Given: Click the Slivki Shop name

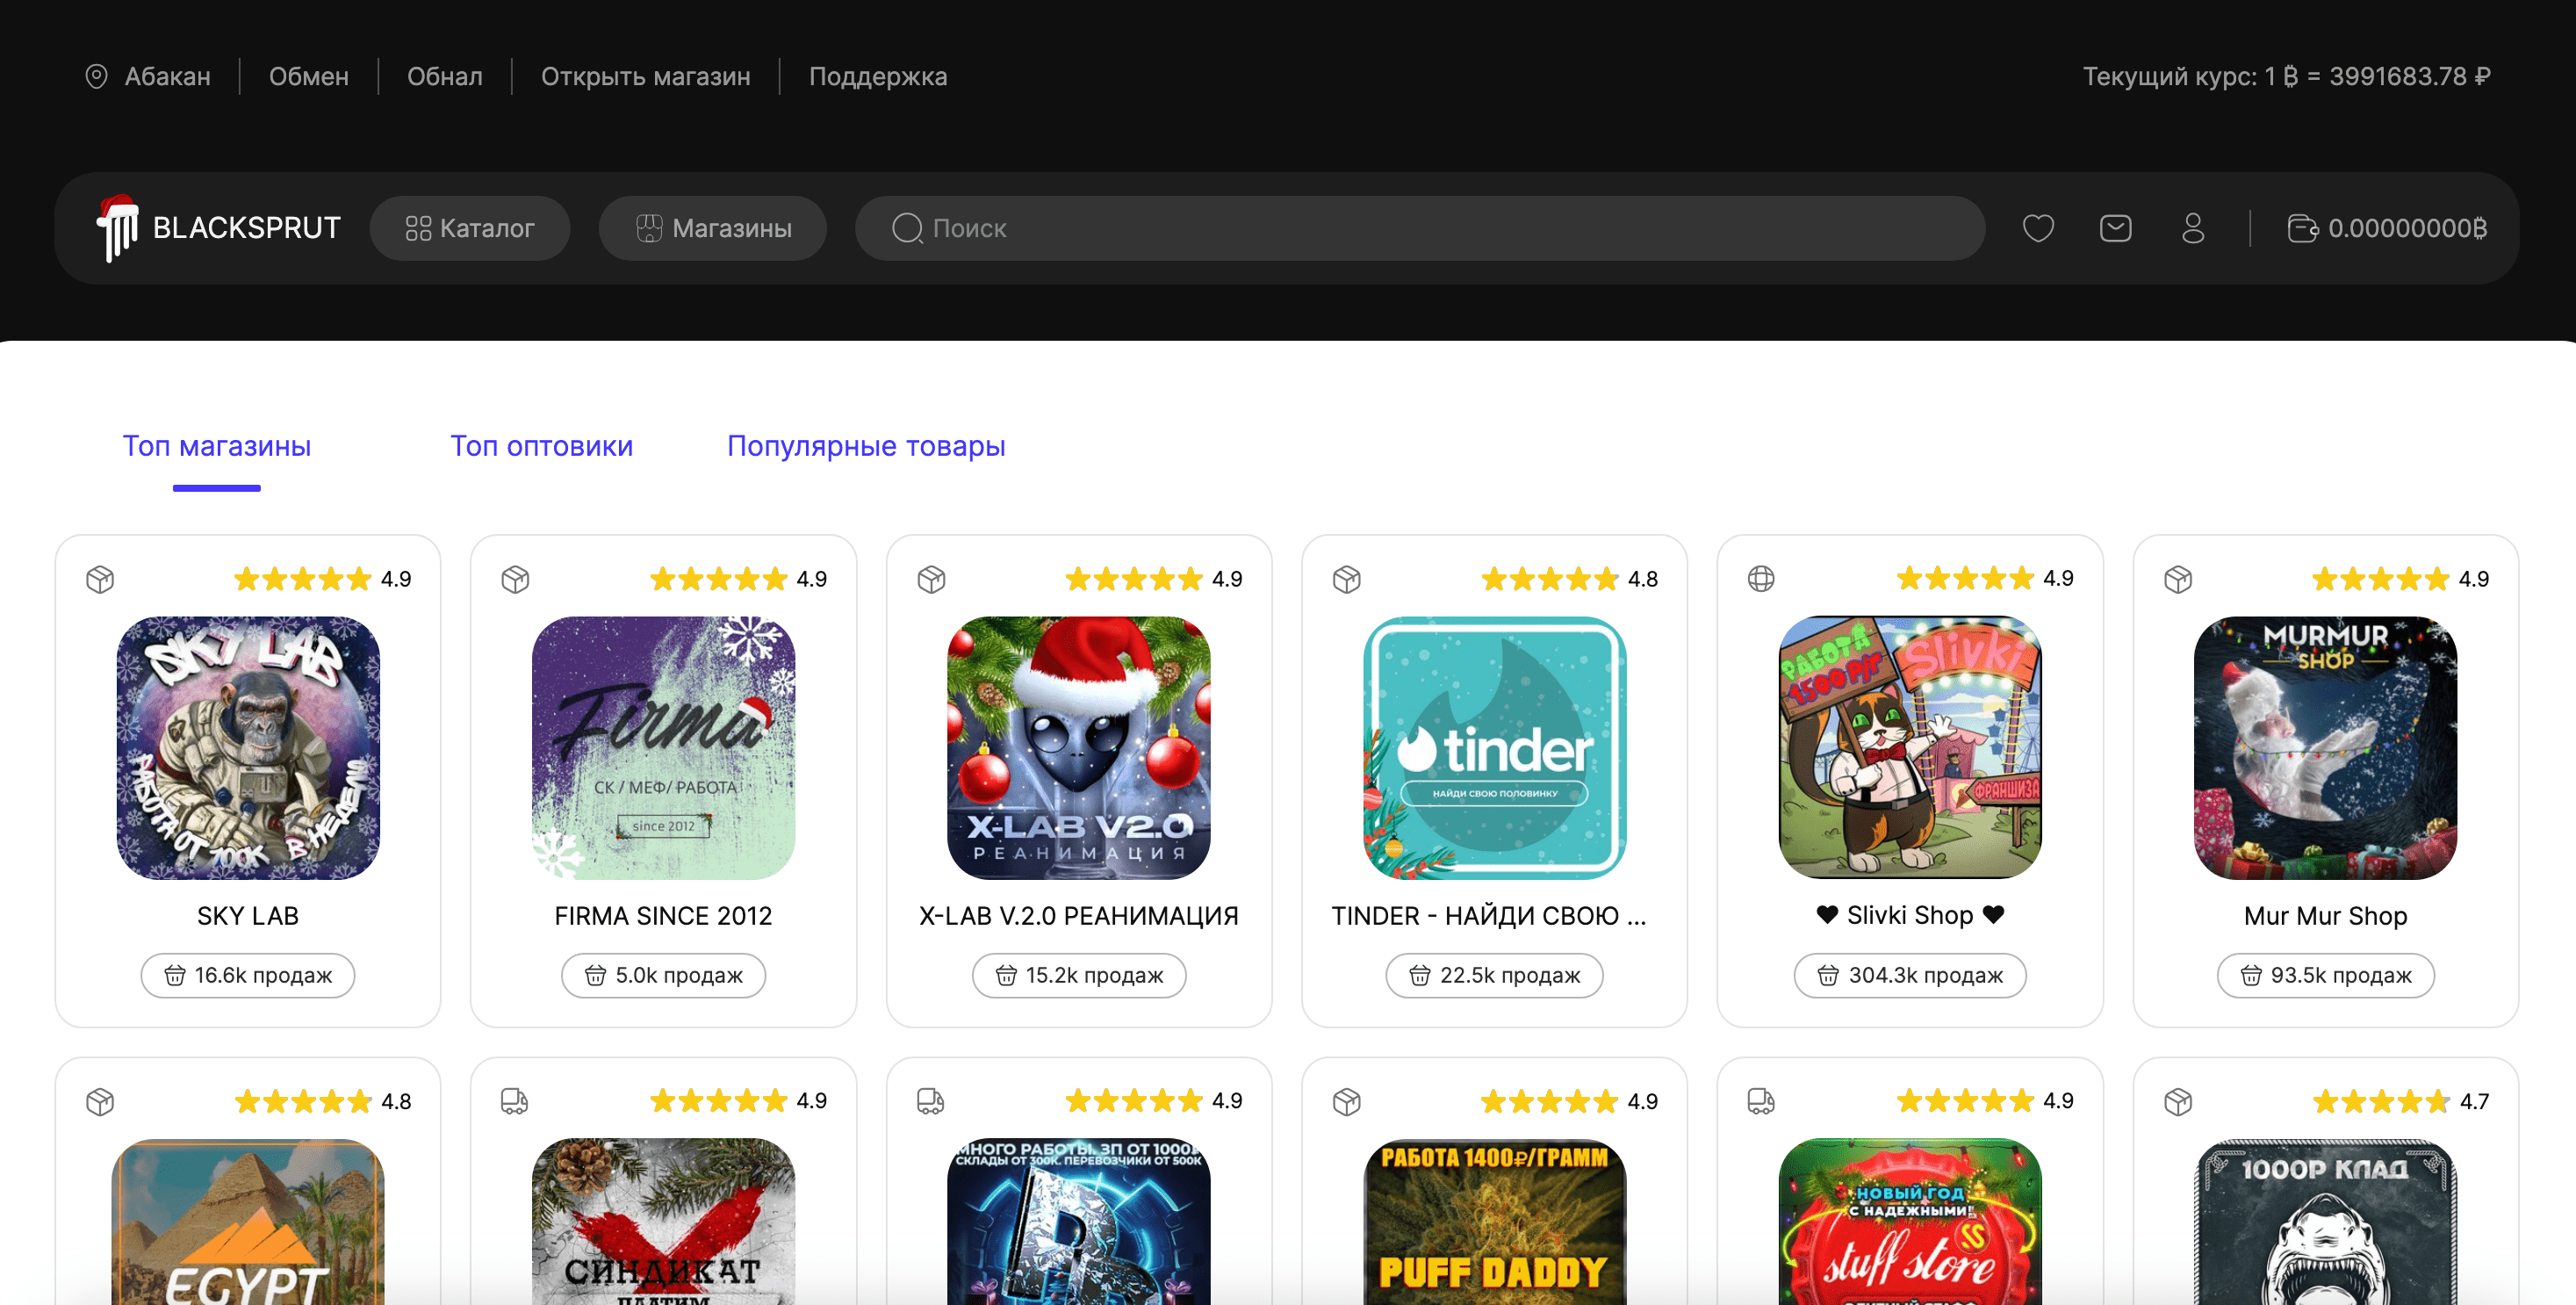Looking at the screenshot, I should point(1910,915).
